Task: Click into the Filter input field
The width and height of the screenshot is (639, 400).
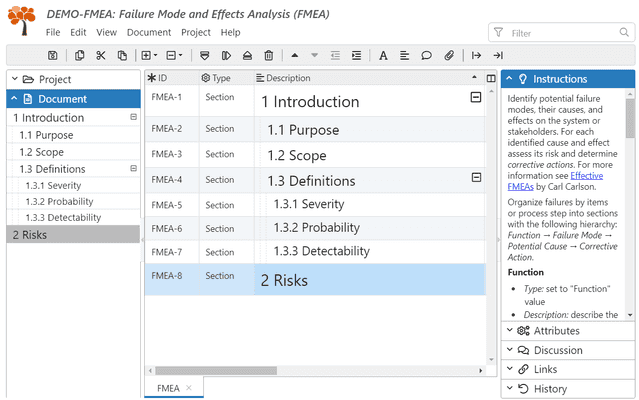Action: 562,33
